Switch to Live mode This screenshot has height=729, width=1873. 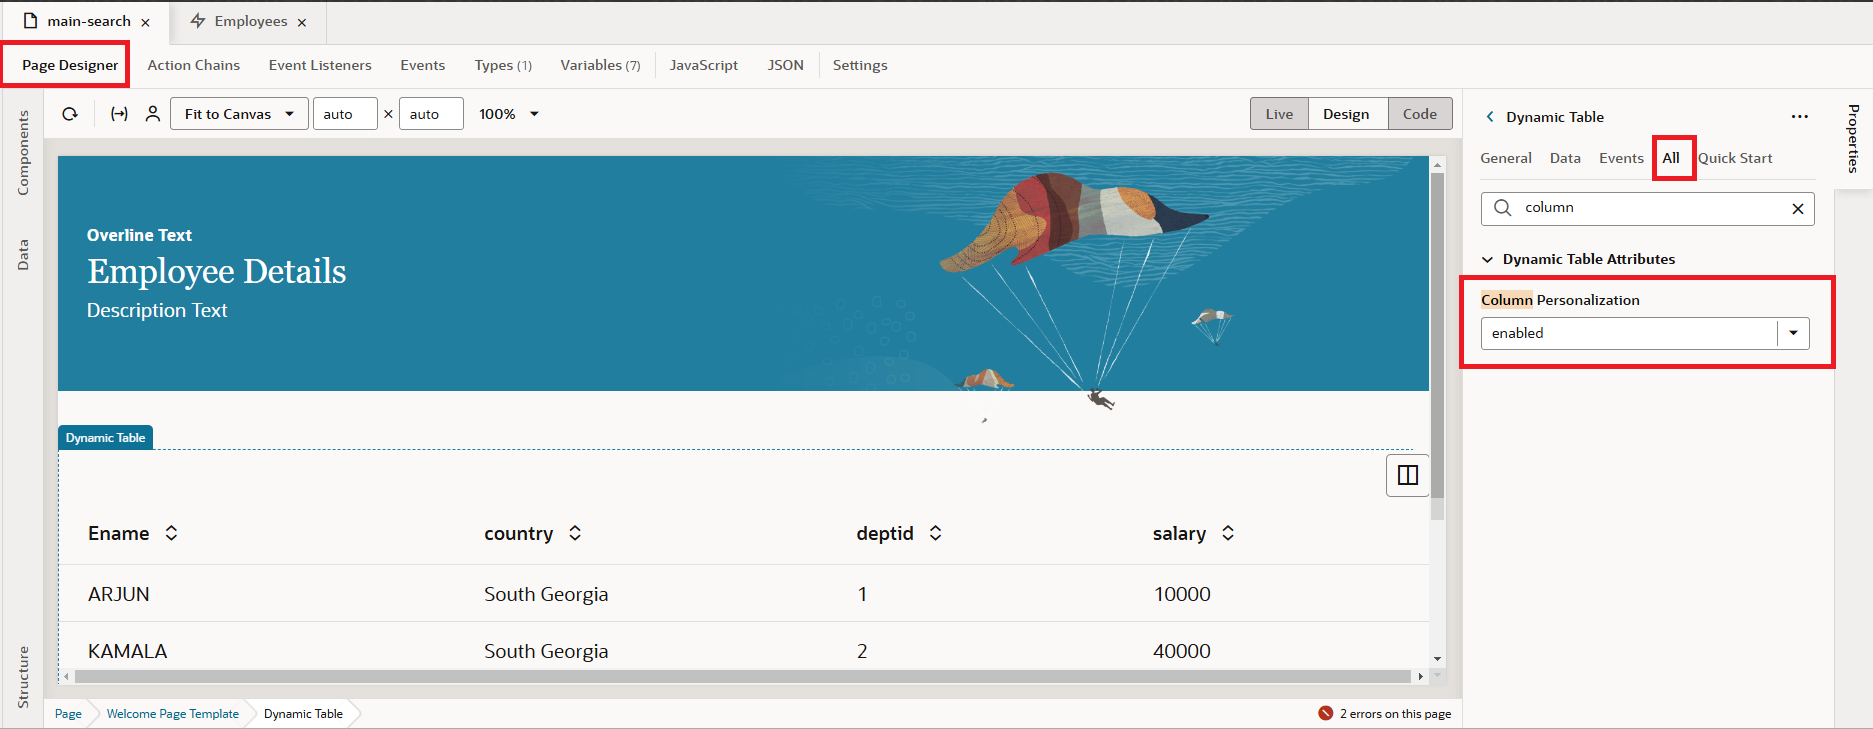(1279, 114)
